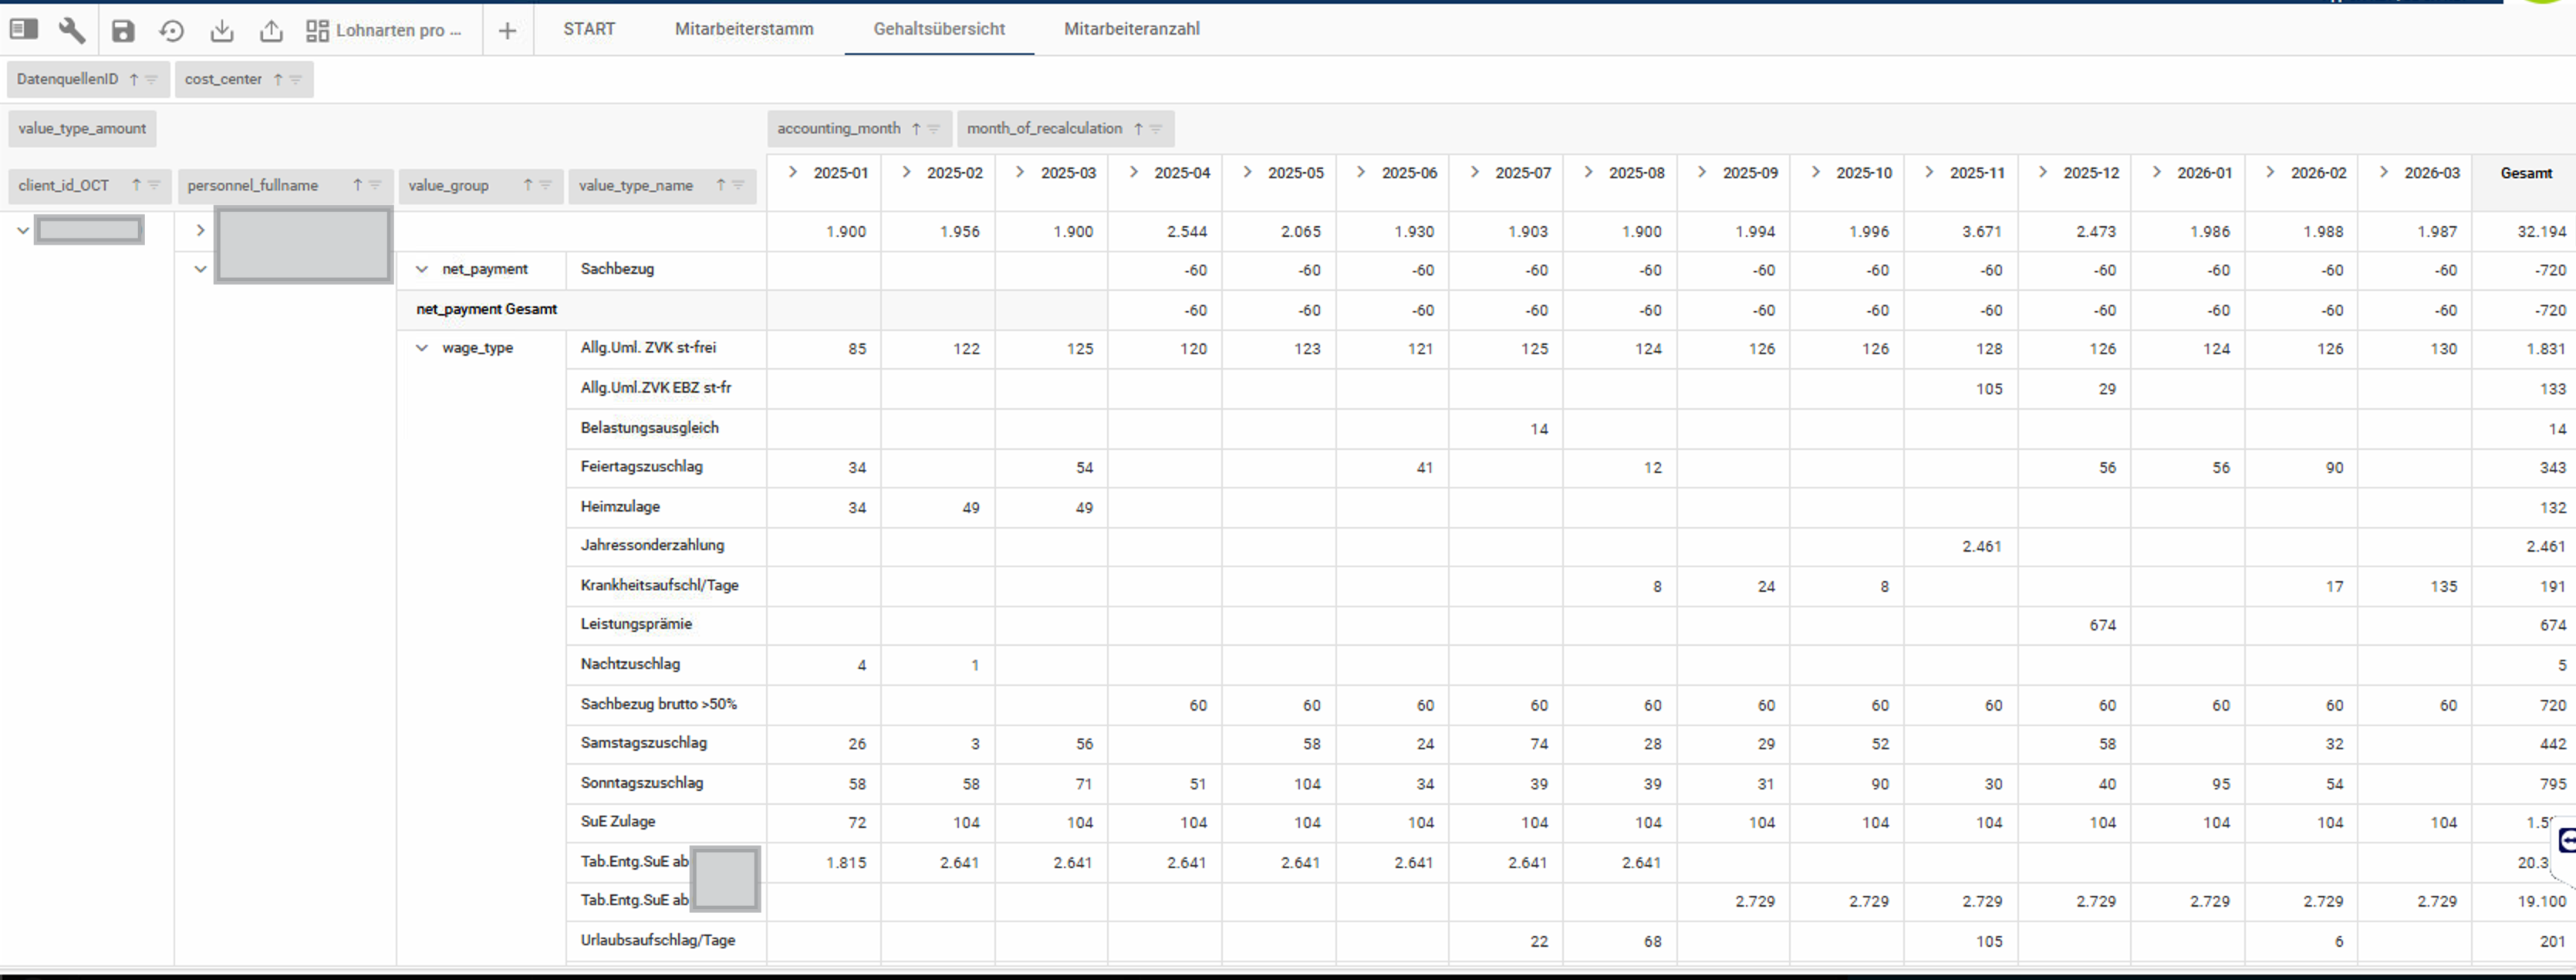Image resolution: width=2576 pixels, height=980 pixels.
Task: Click the accounting_month field chip label
Action: point(839,128)
